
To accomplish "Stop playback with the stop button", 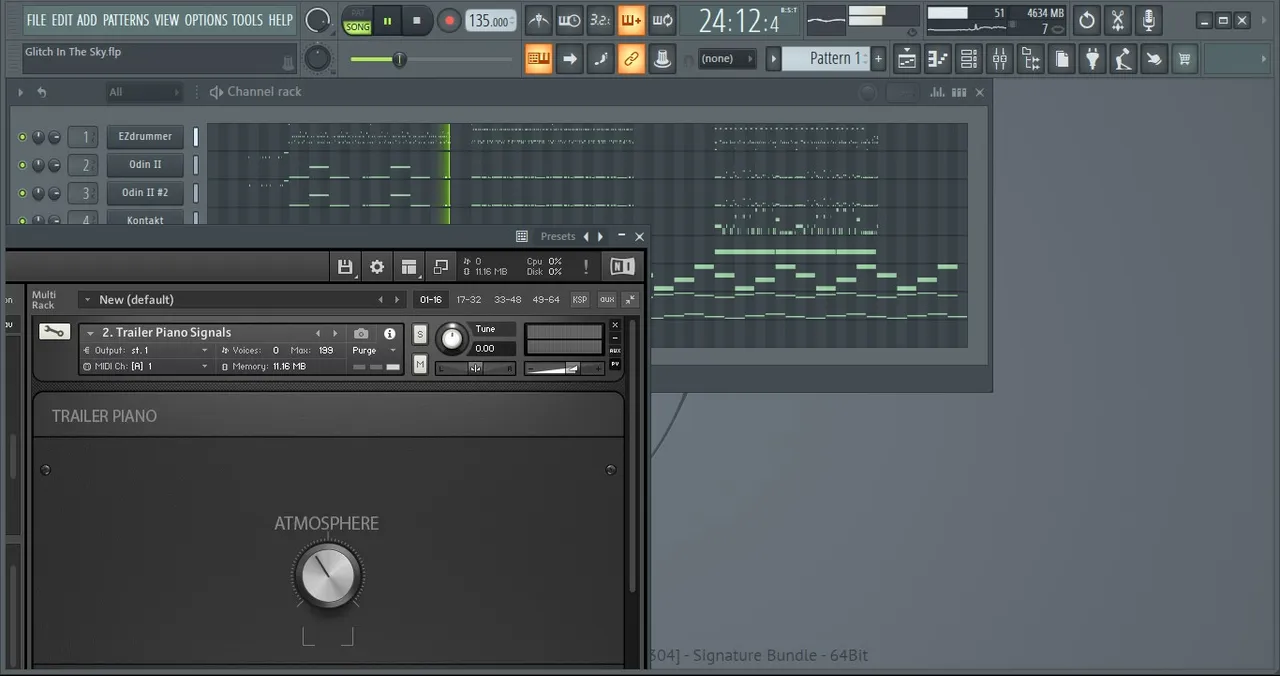I will [x=417, y=20].
